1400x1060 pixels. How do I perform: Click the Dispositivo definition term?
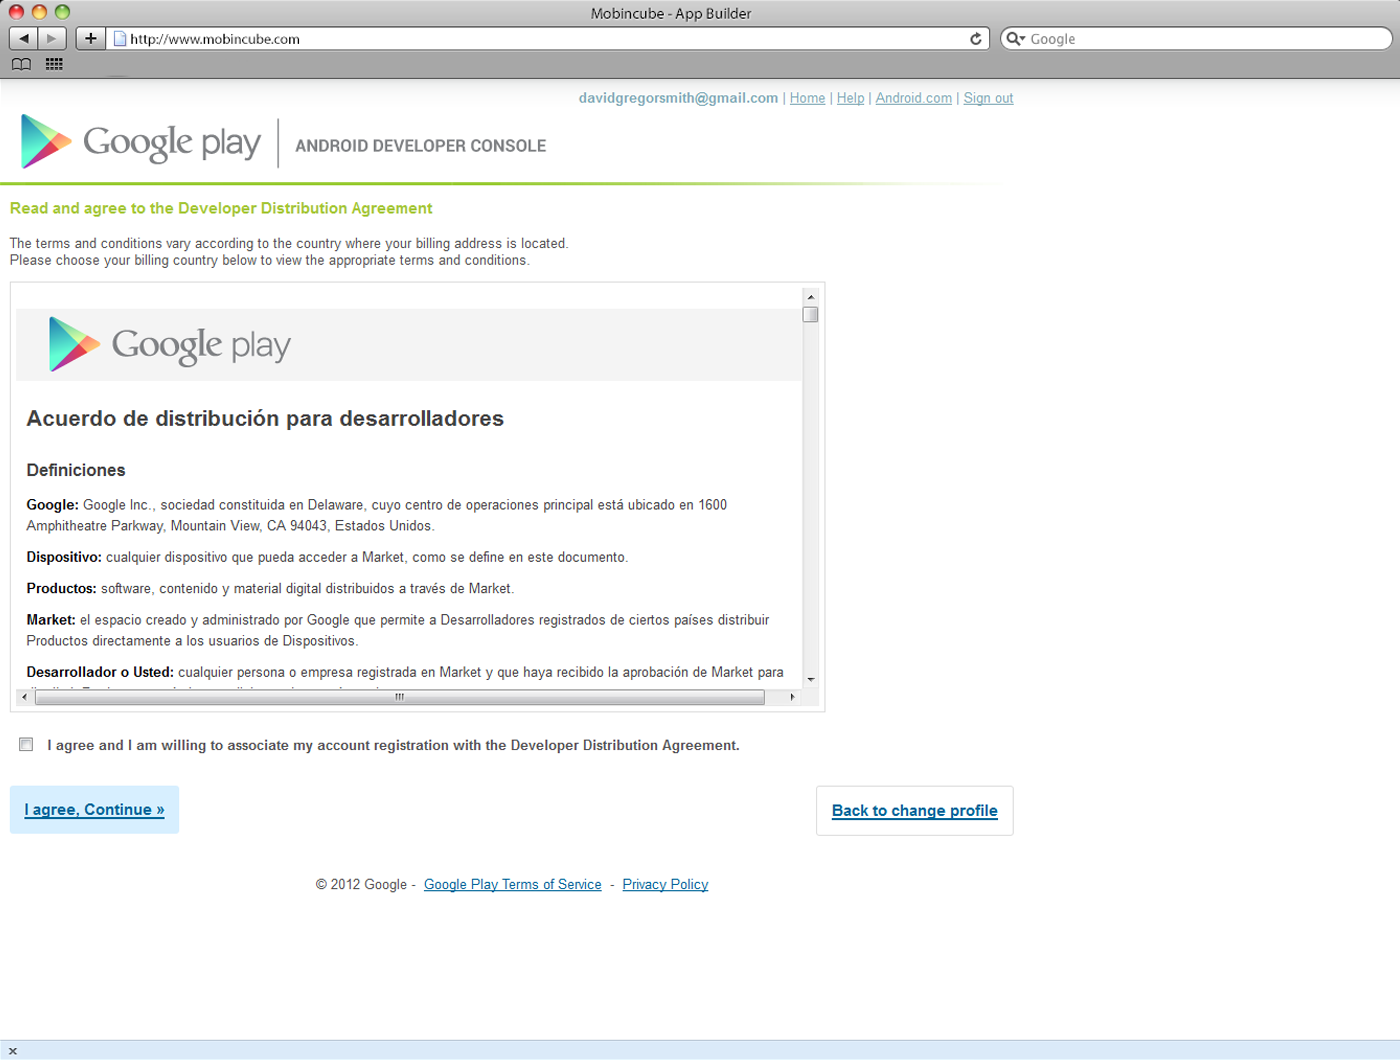click(64, 557)
